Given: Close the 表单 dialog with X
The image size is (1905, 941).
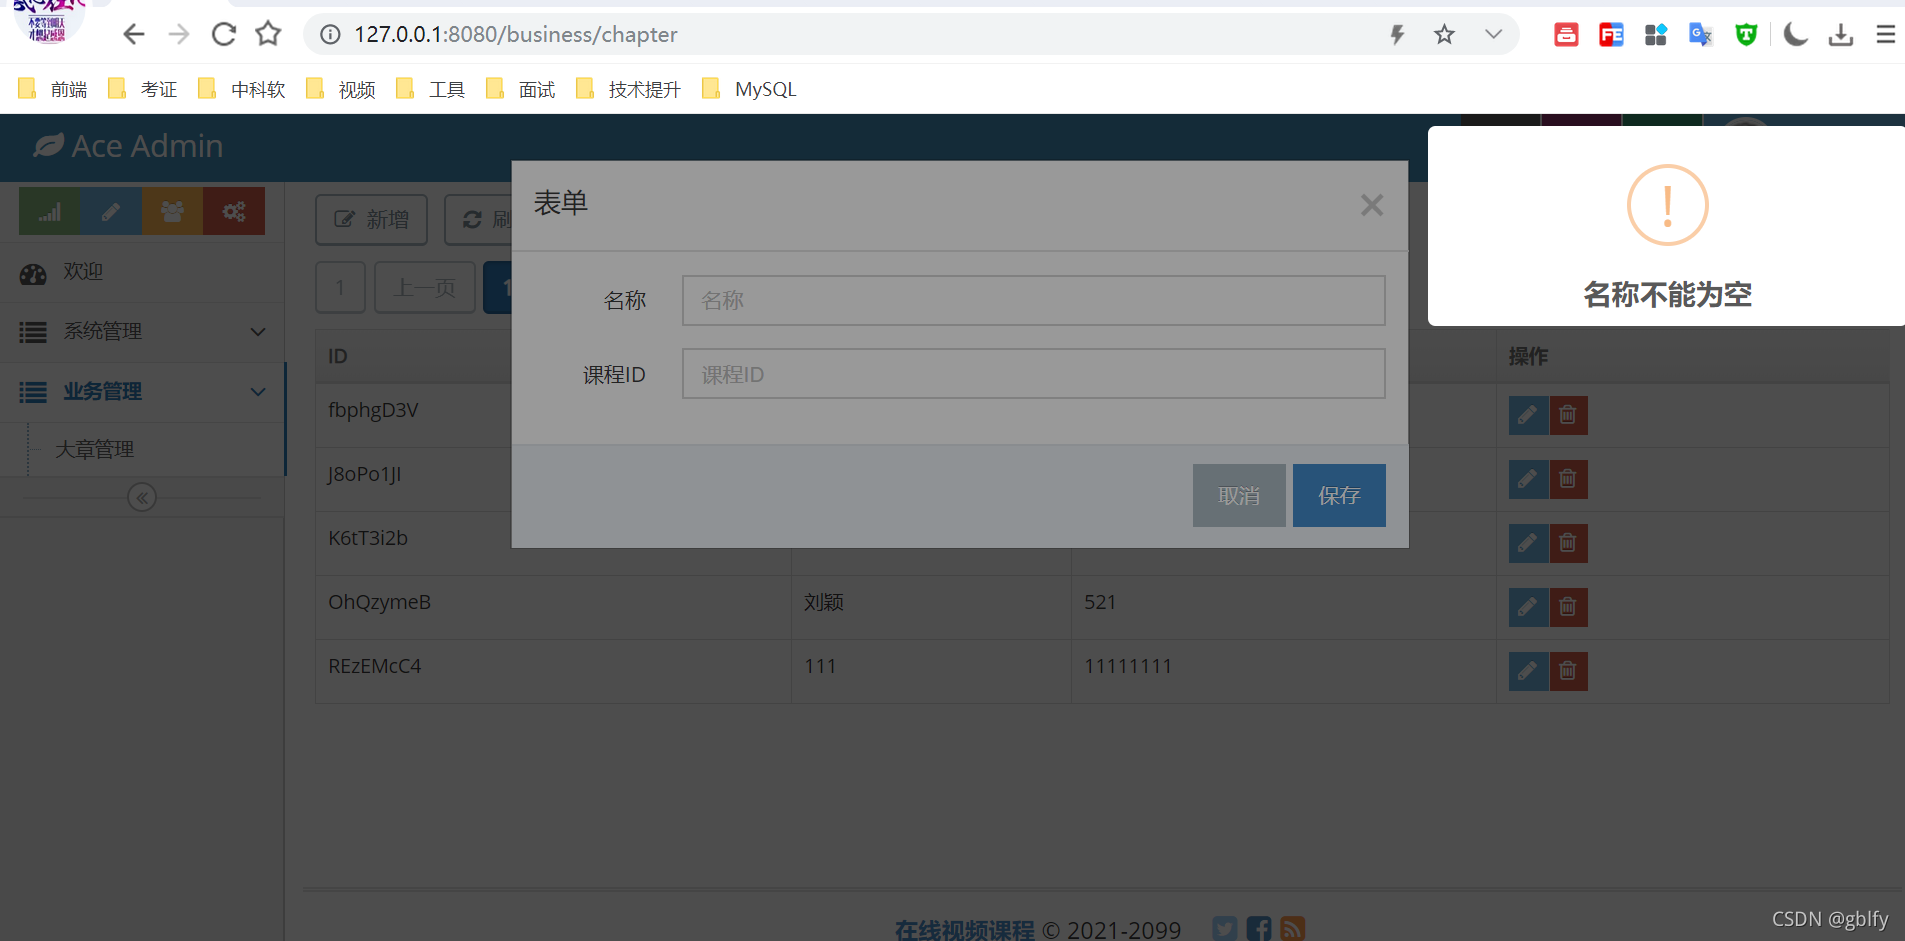Looking at the screenshot, I should coord(1371,205).
